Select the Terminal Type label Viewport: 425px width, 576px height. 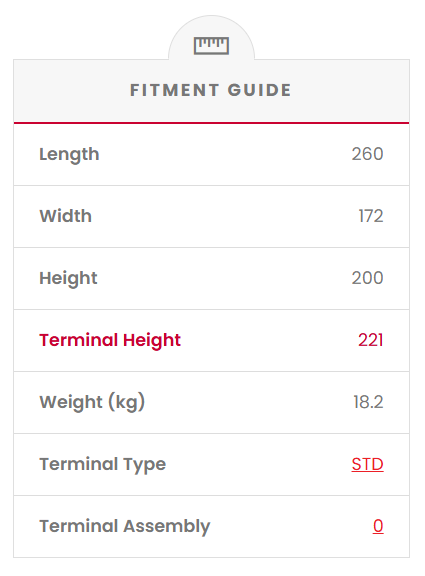pyautogui.click(x=103, y=465)
